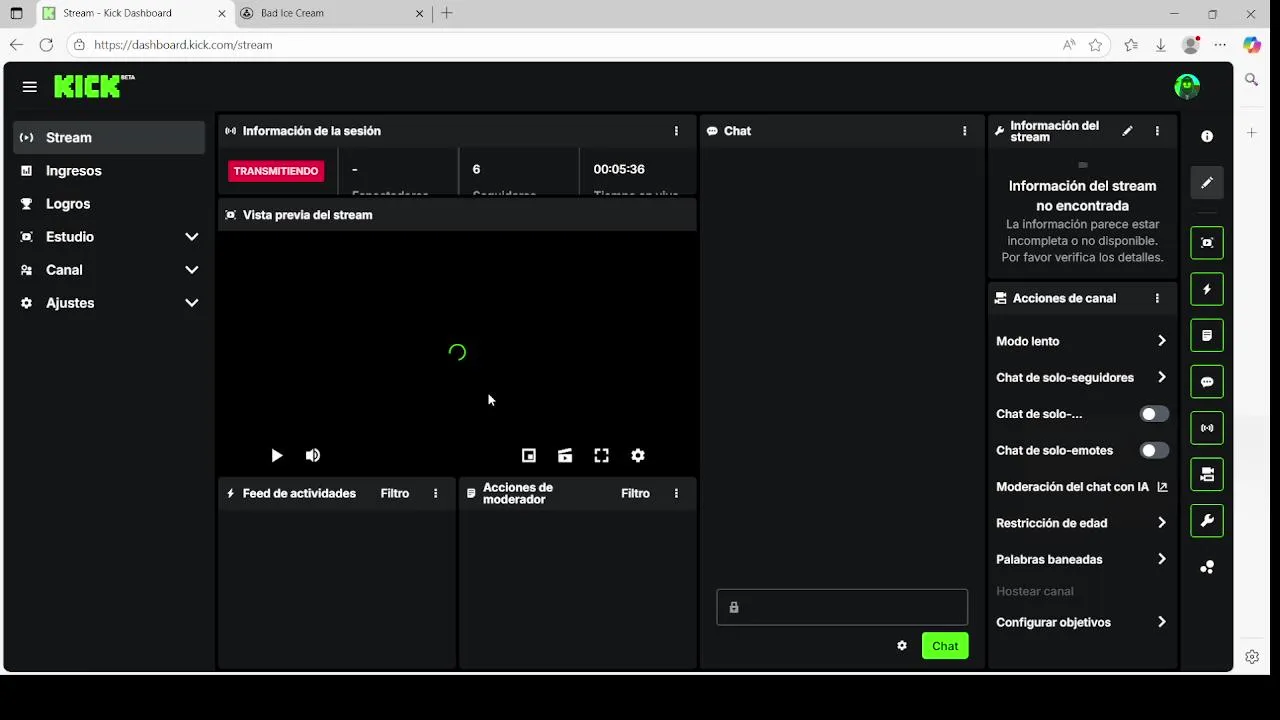This screenshot has width=1280, height=720.
Task: Open Edge Copilot icon
Action: click(x=1252, y=45)
